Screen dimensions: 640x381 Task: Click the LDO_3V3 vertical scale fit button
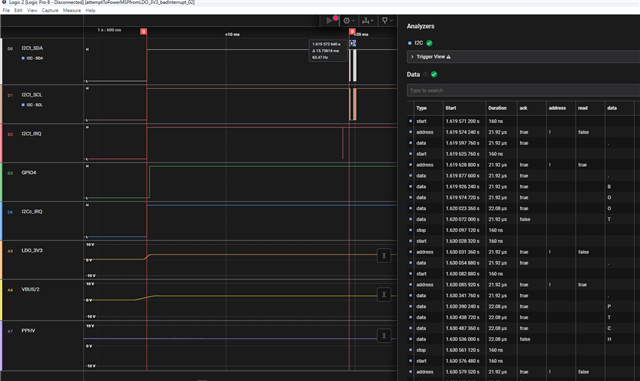tap(384, 256)
